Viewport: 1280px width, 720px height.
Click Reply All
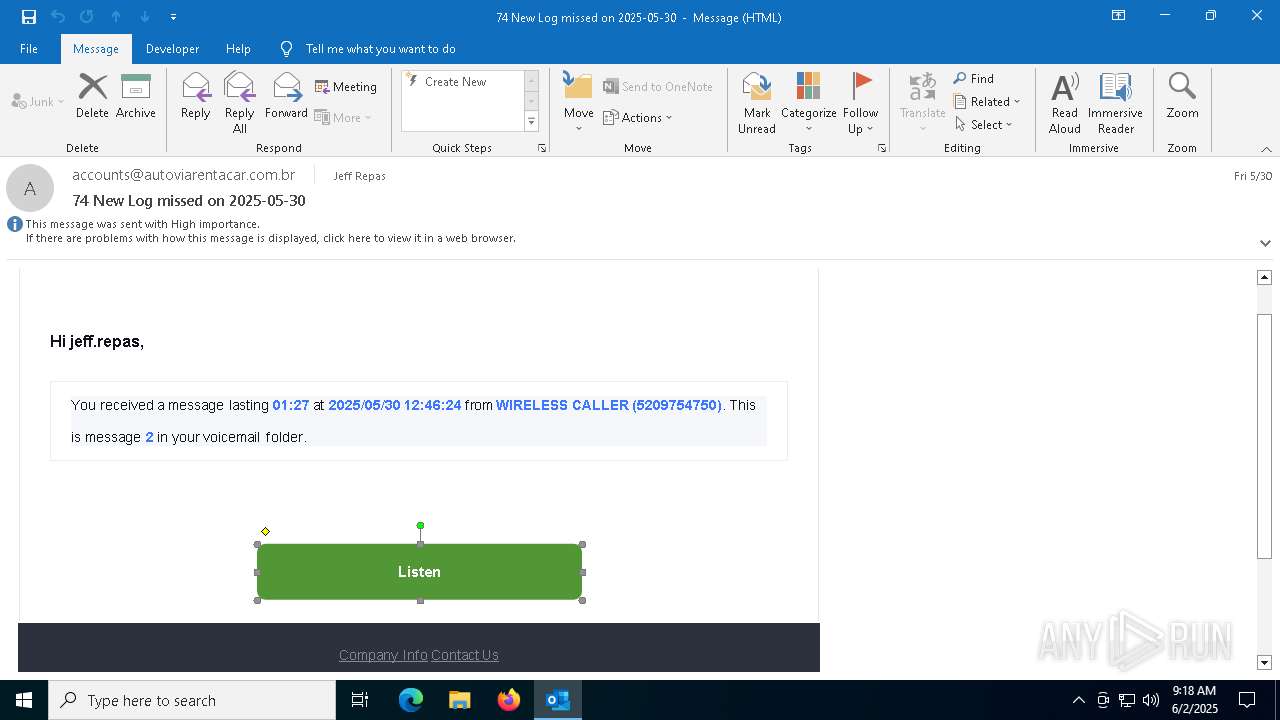[x=239, y=103]
